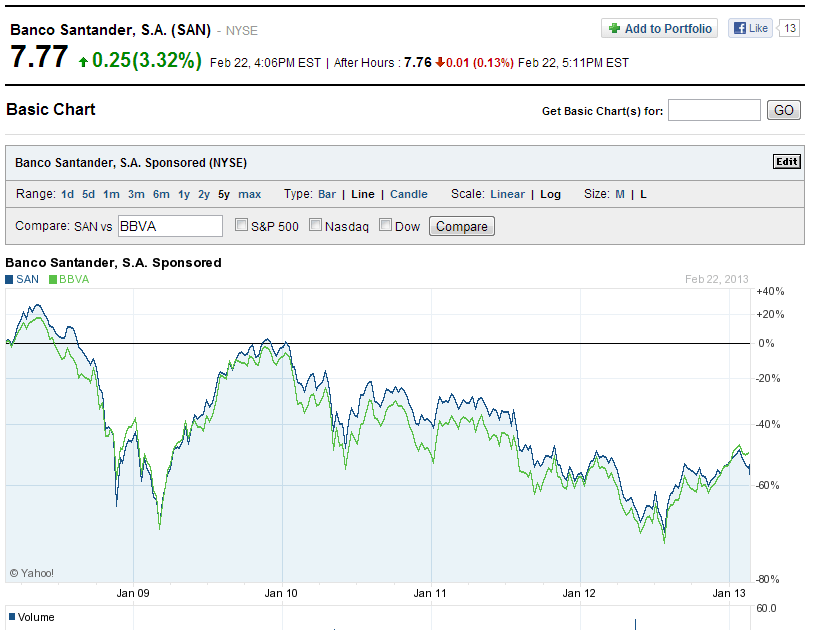Click the Jan 10 axis label
The height and width of the screenshot is (630, 813).
click(x=281, y=593)
